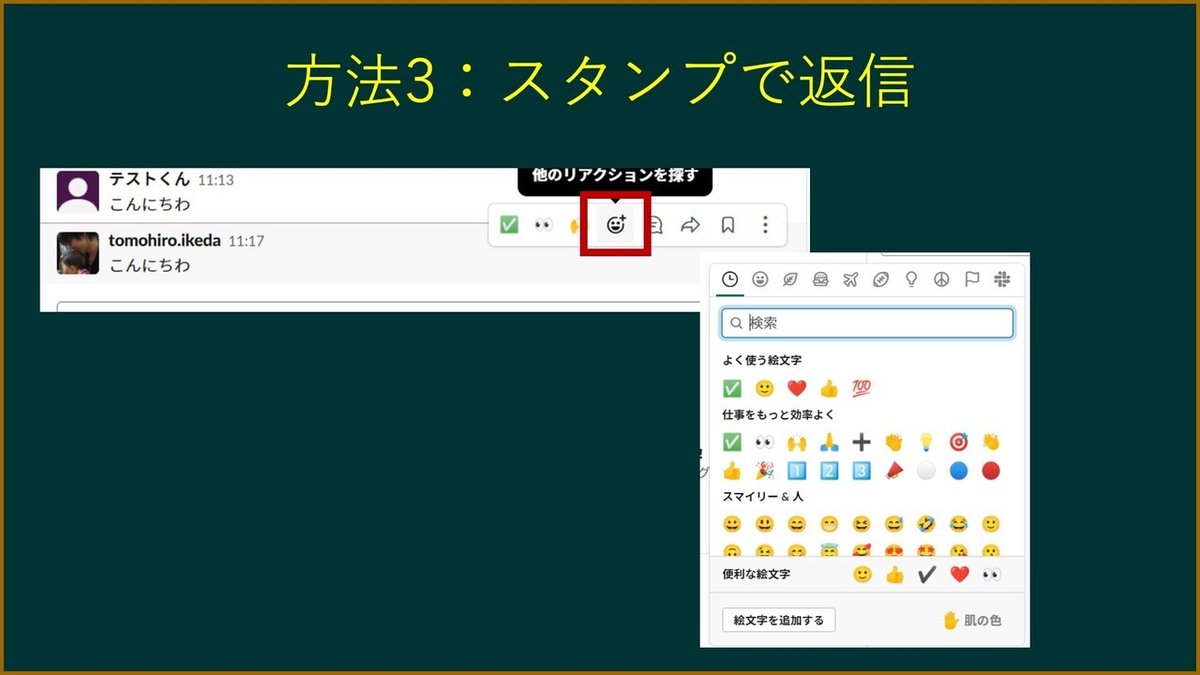This screenshot has height=675, width=1200.
Task: Pick the number 1 keycap emoji
Action: click(796, 470)
